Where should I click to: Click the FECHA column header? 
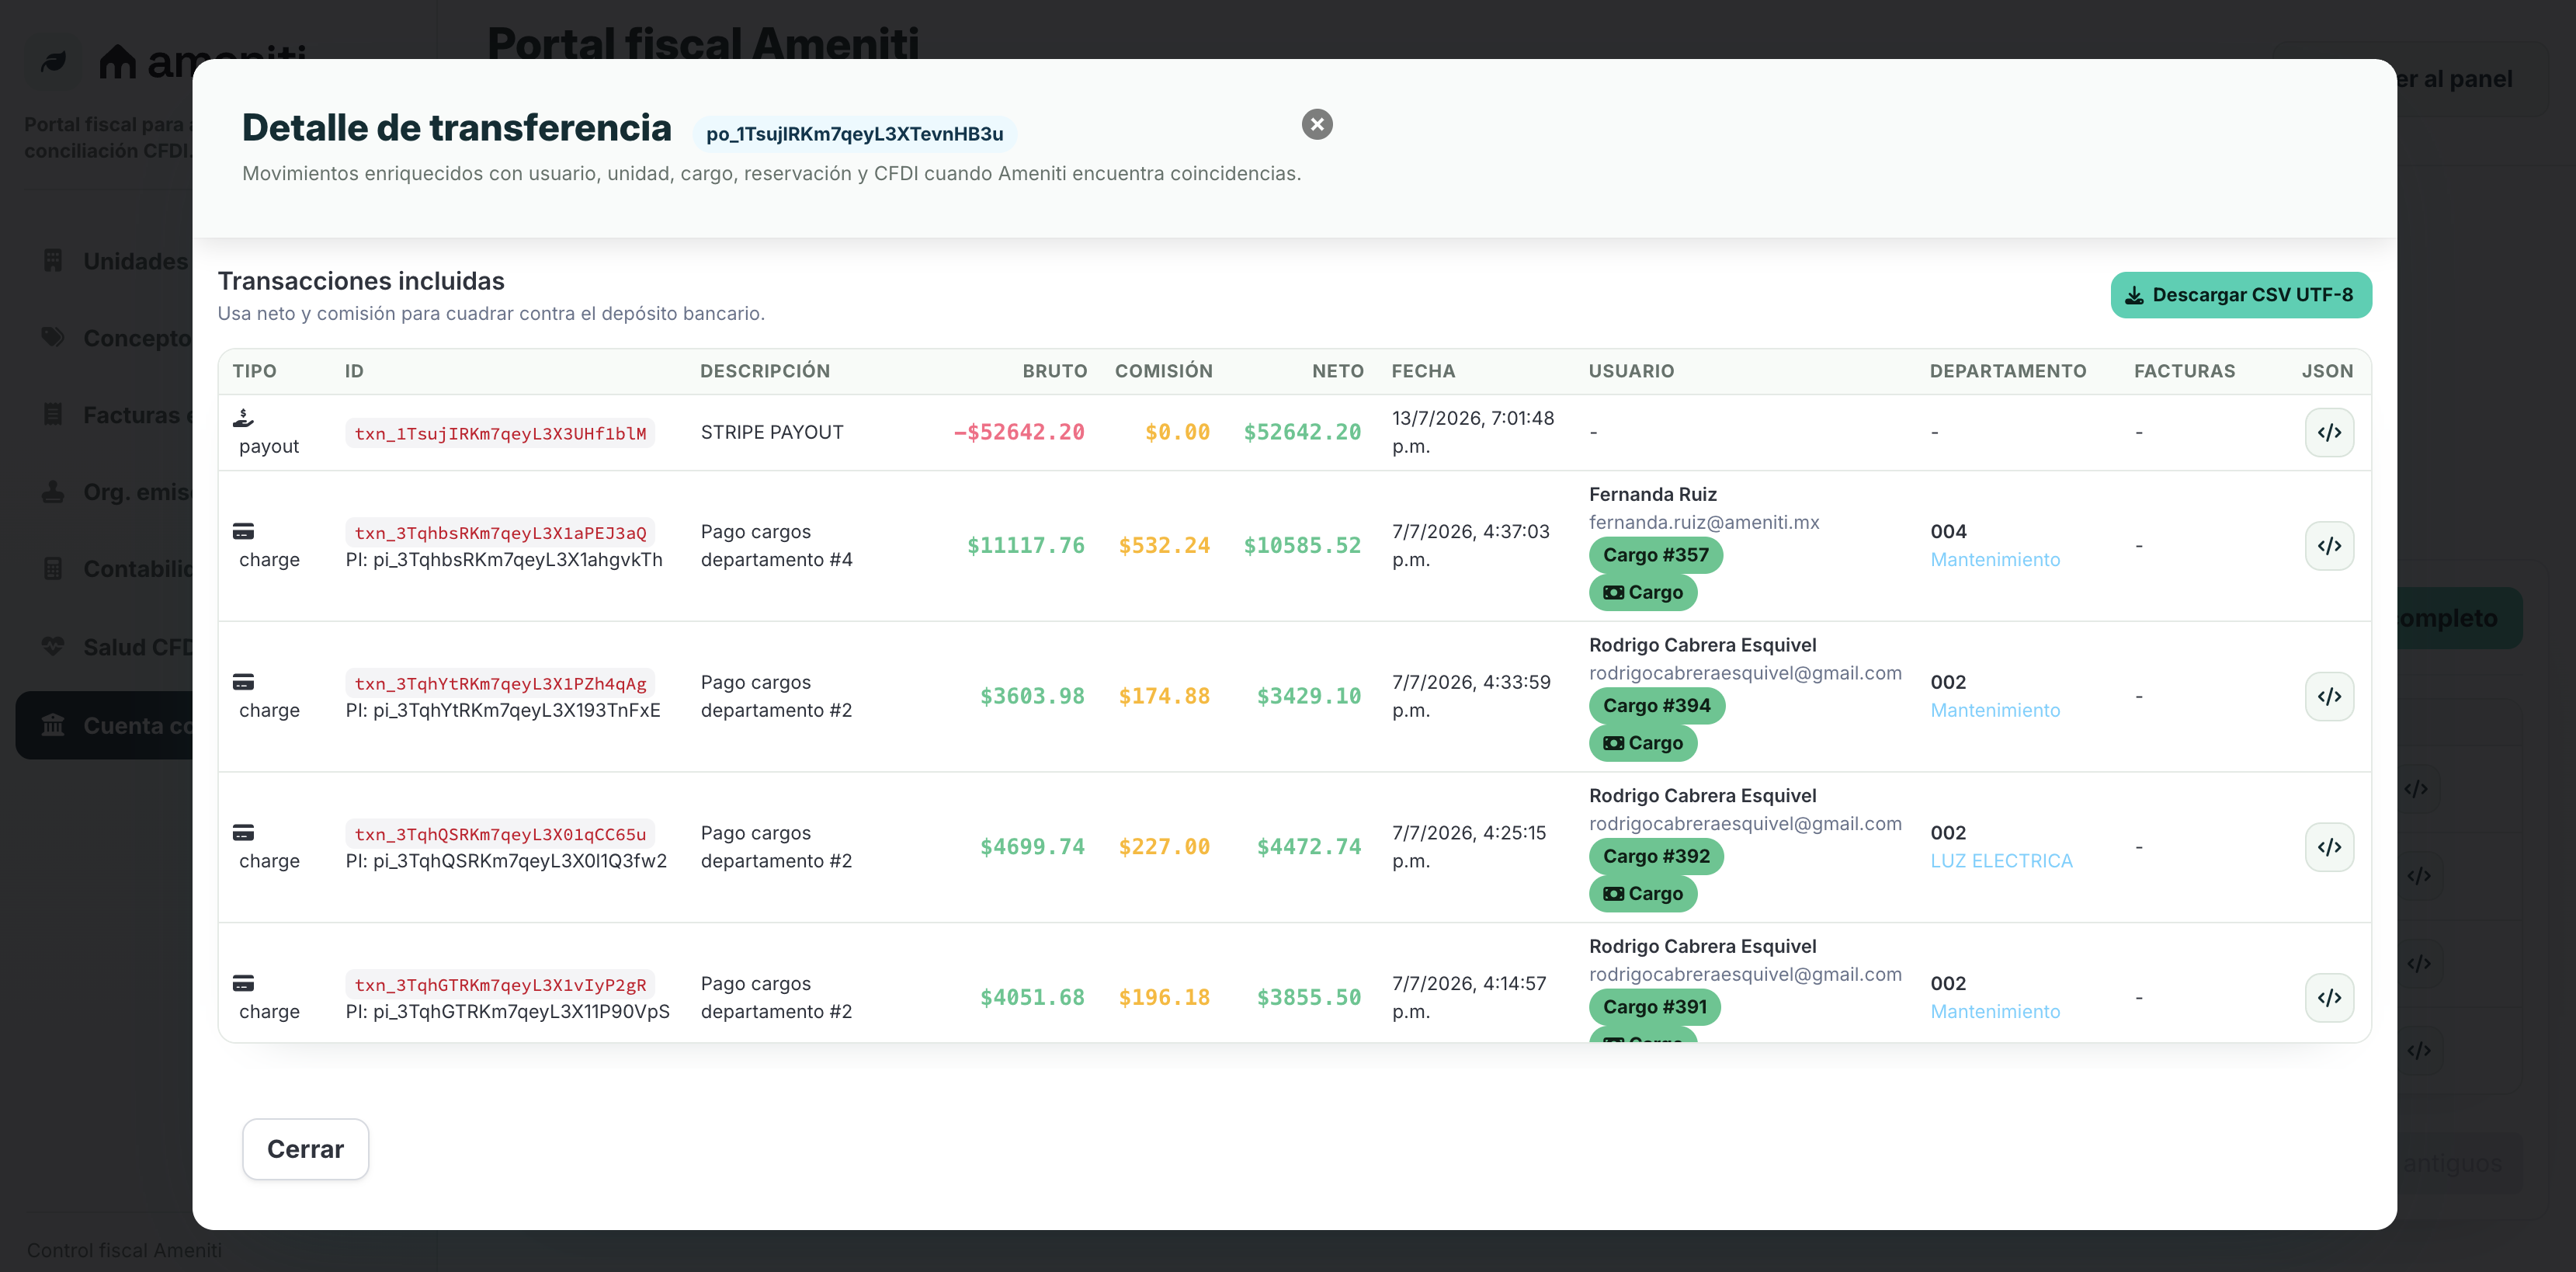(1422, 371)
